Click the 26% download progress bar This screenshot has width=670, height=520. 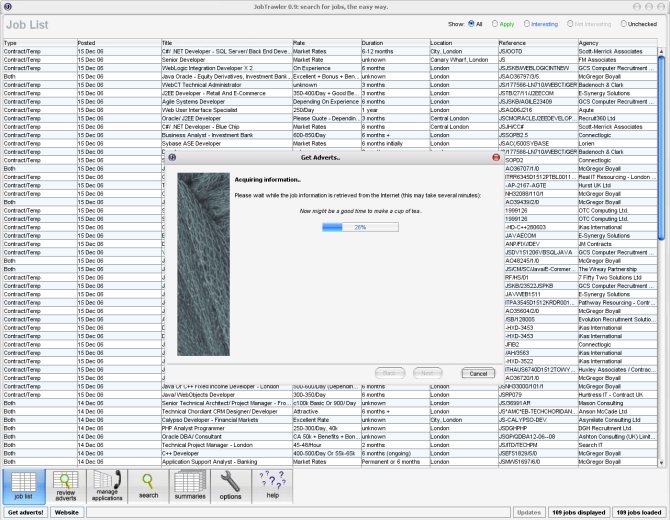[x=359, y=227]
